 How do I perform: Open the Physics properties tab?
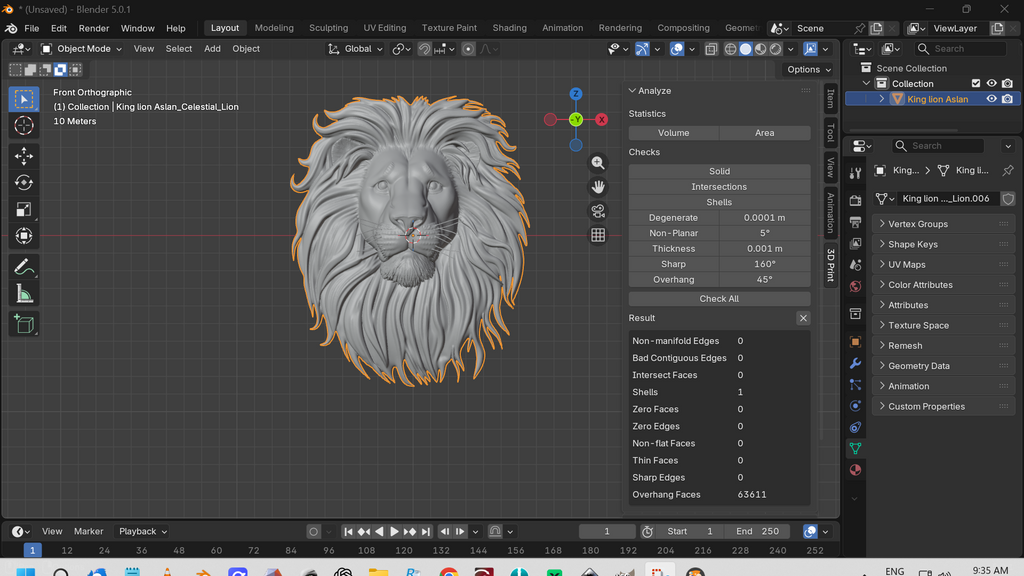coord(856,406)
